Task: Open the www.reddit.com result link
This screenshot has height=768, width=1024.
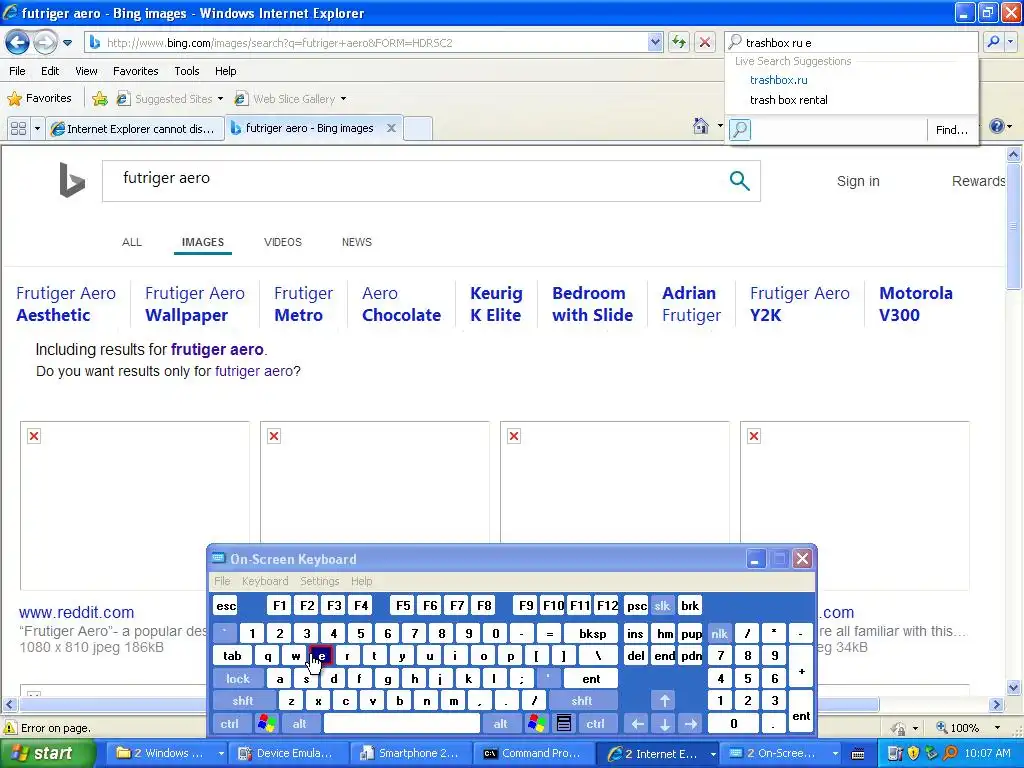Action: tap(76, 613)
